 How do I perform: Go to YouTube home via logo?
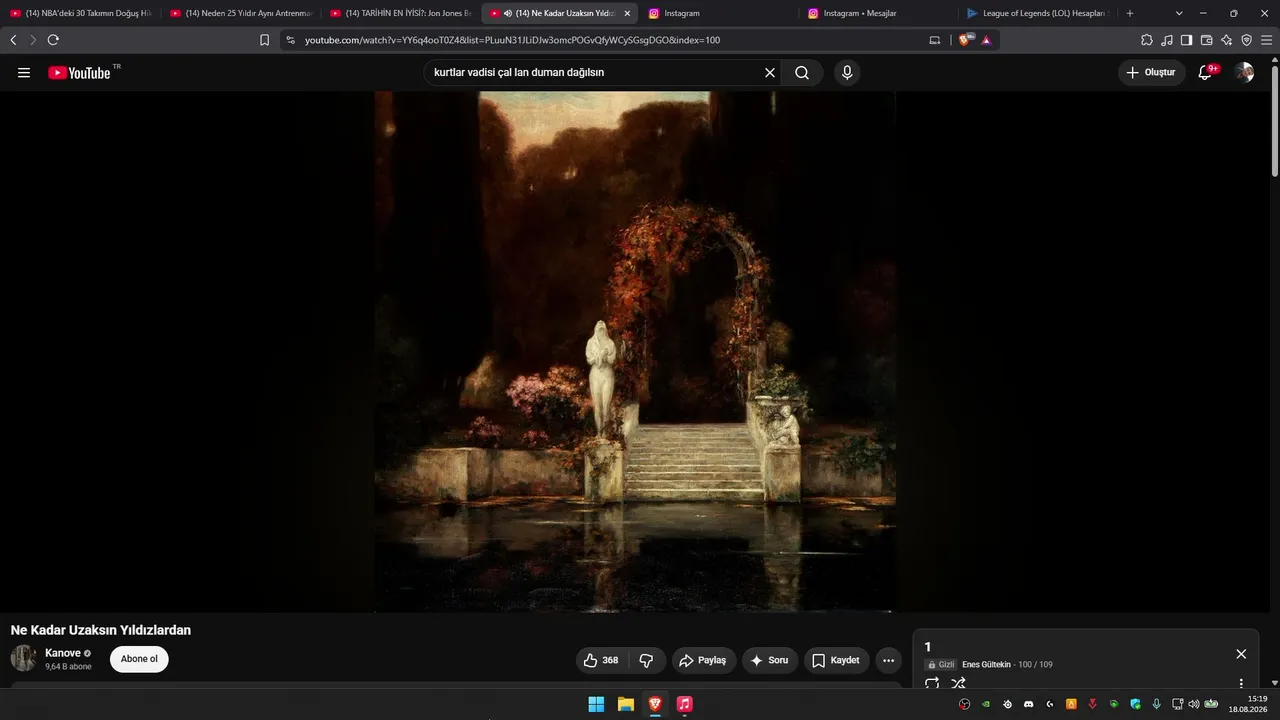79,73
